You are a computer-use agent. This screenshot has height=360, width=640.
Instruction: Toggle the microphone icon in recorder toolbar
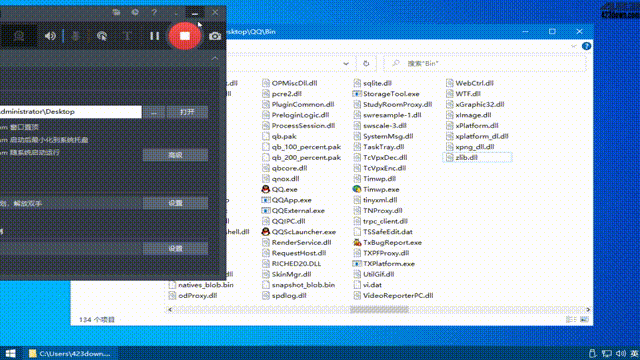(76, 36)
